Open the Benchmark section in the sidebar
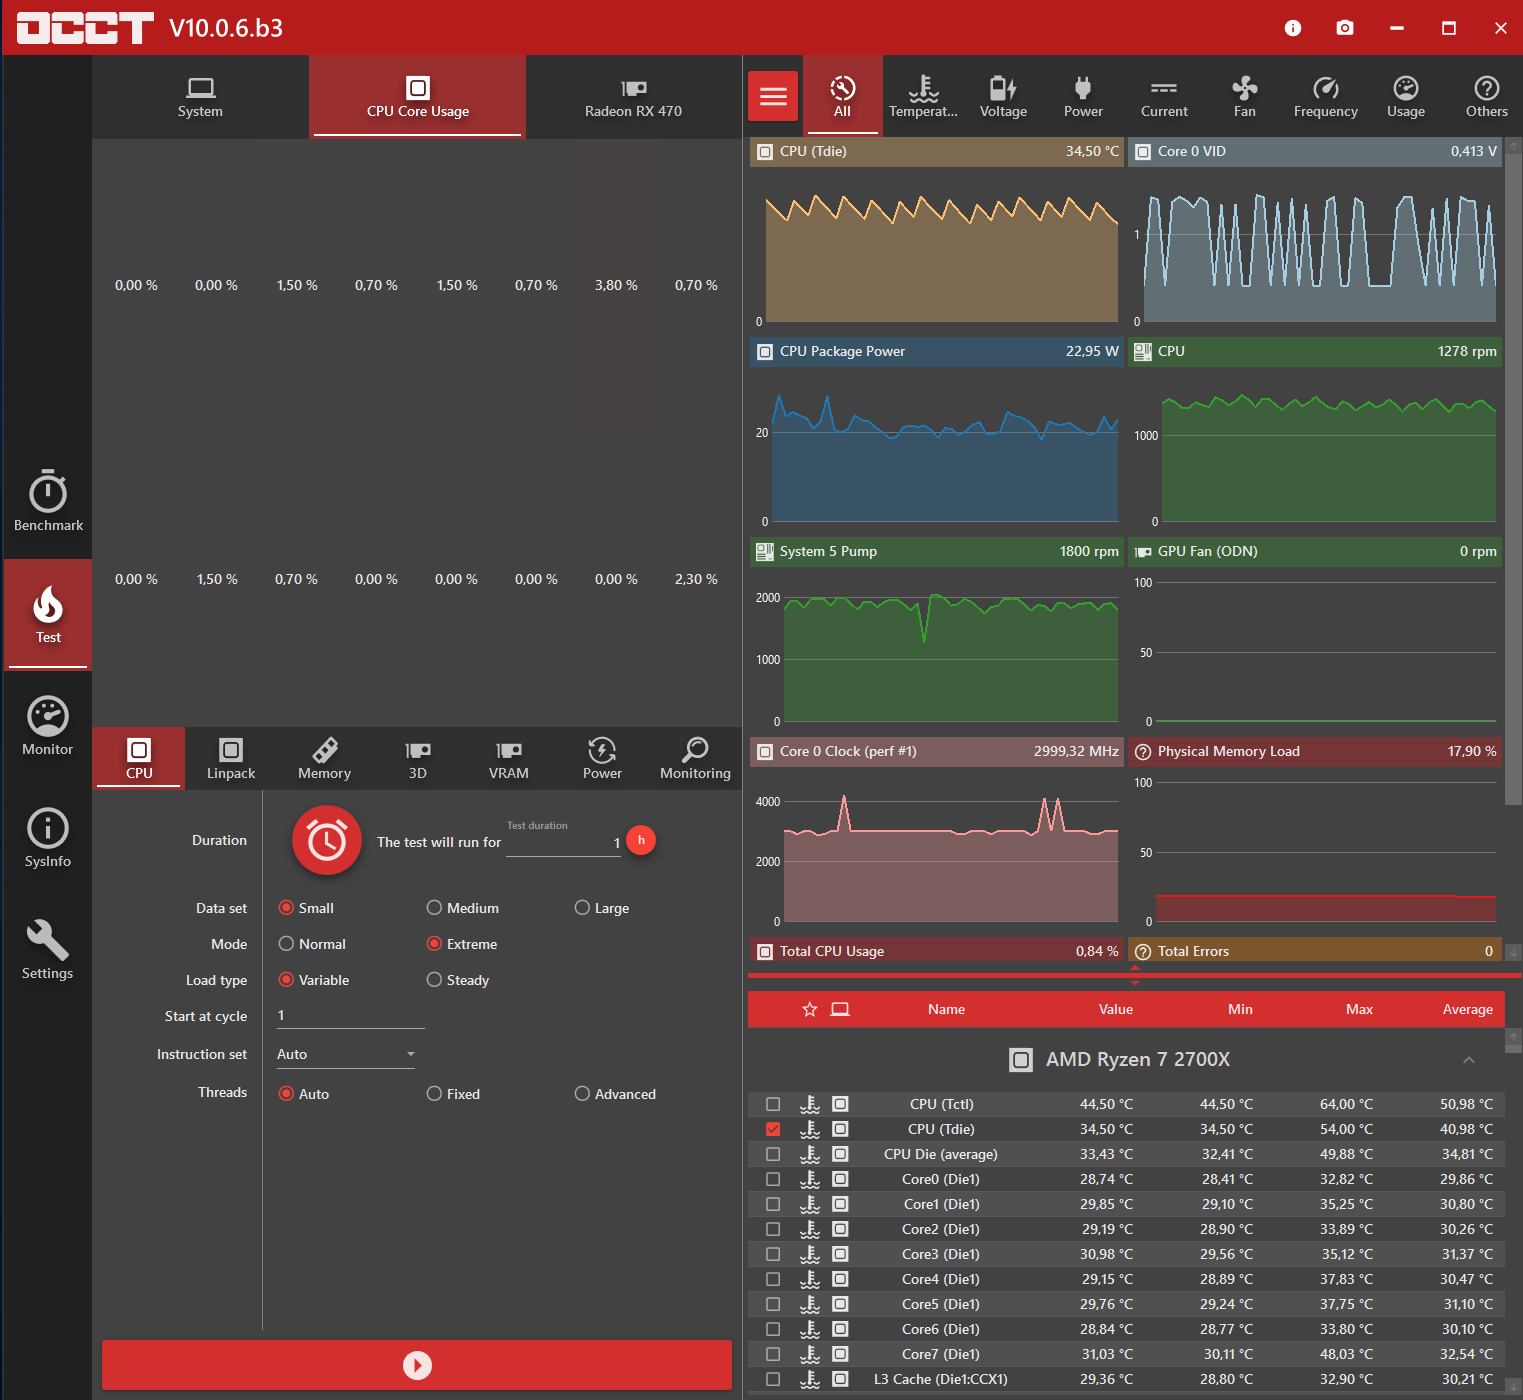The height and width of the screenshot is (1400, 1523). [48, 500]
